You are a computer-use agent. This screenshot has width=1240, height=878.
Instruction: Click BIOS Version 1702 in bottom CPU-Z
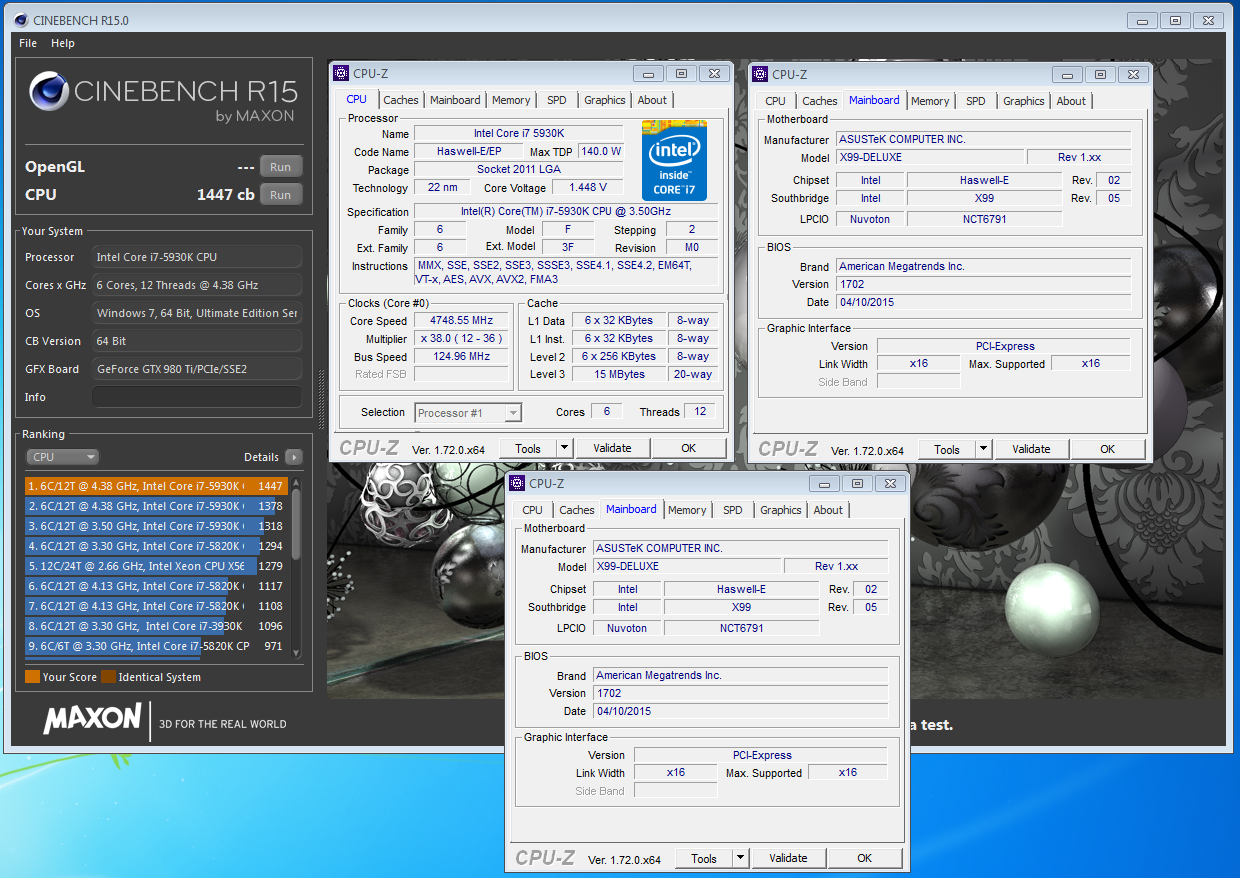point(740,693)
